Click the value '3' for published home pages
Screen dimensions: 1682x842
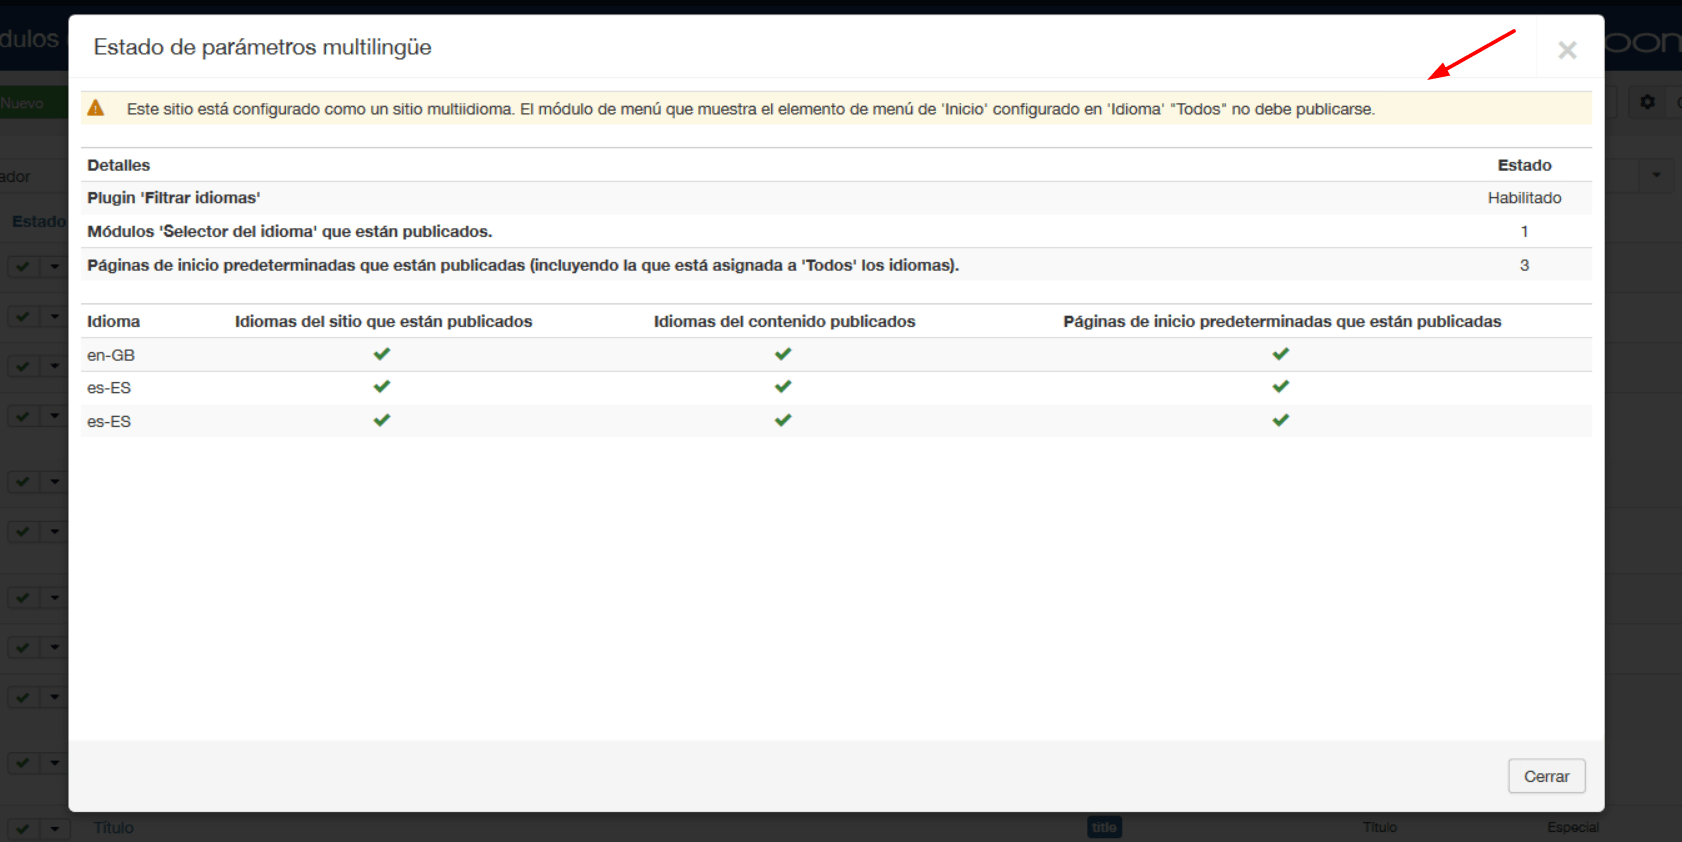(x=1524, y=265)
